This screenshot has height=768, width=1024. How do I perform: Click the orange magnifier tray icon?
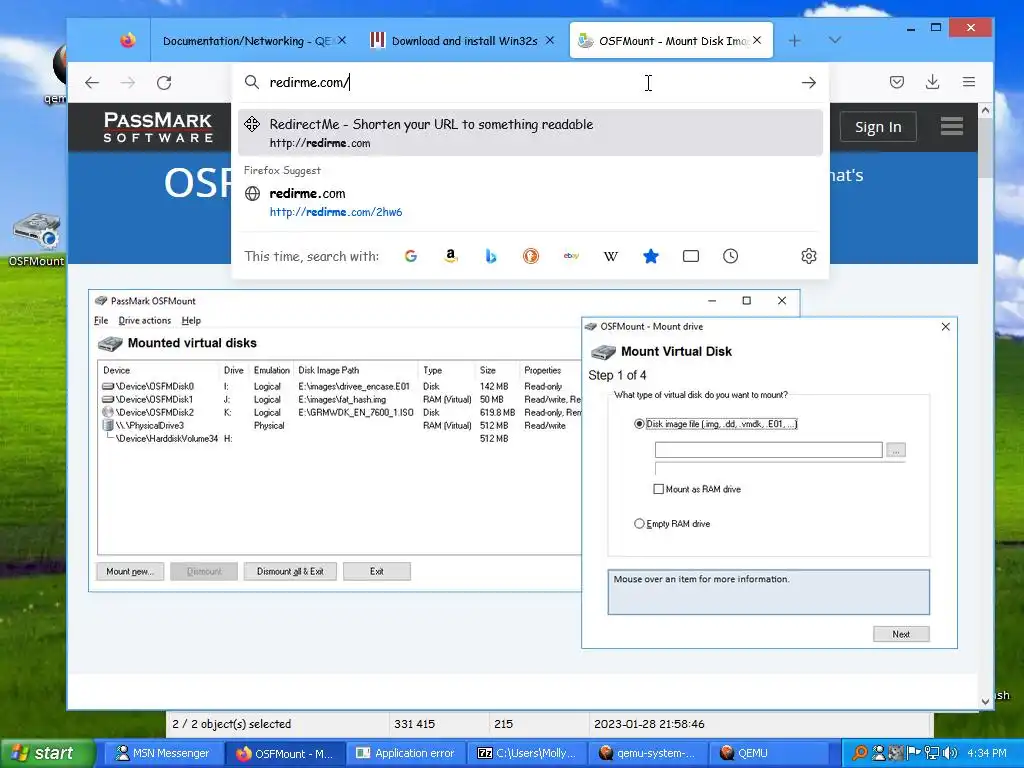tap(860, 753)
